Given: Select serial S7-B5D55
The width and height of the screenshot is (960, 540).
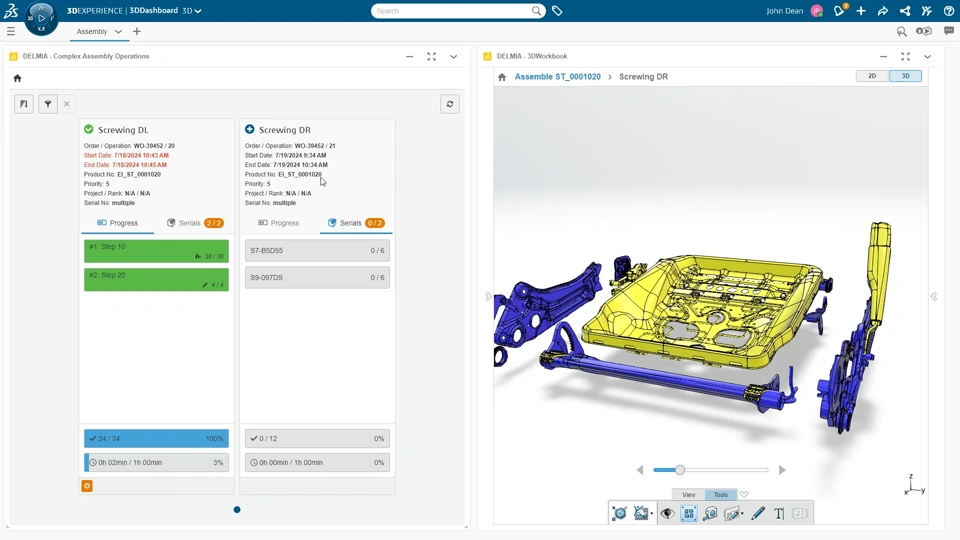Looking at the screenshot, I should pos(317,250).
